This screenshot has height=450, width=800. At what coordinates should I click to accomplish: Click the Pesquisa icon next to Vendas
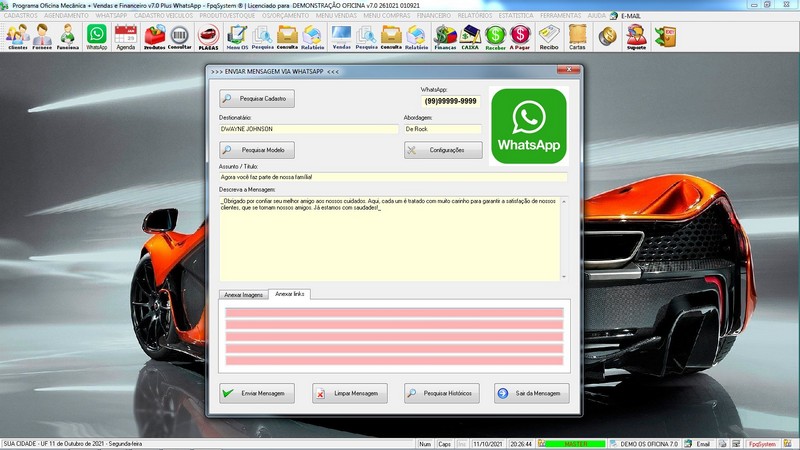point(366,37)
